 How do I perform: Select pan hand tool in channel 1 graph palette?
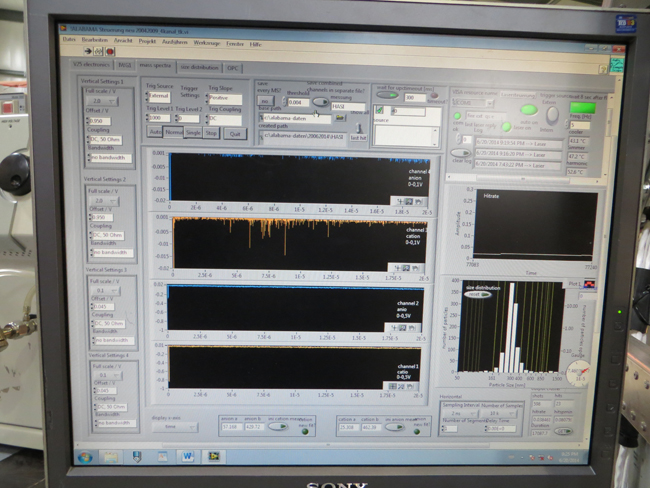tap(410, 386)
